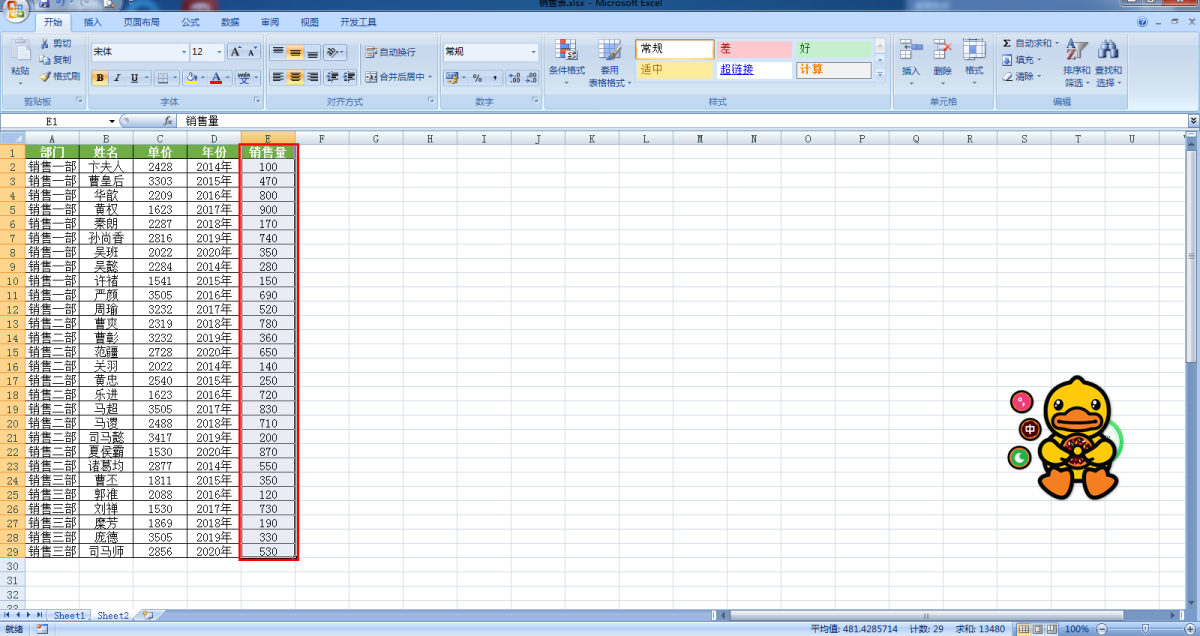Viewport: 1200px width, 636px height.
Task: Click the increase font size icon
Action: click(236, 52)
